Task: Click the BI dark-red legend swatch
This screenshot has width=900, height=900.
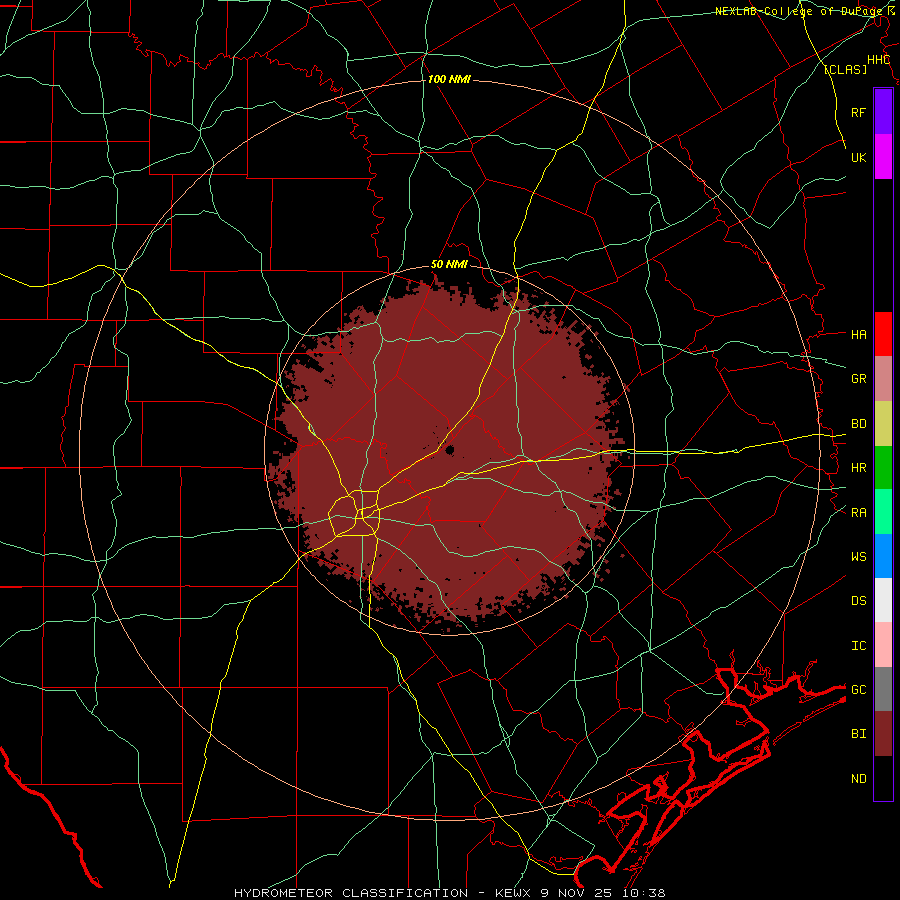Action: pos(883,734)
